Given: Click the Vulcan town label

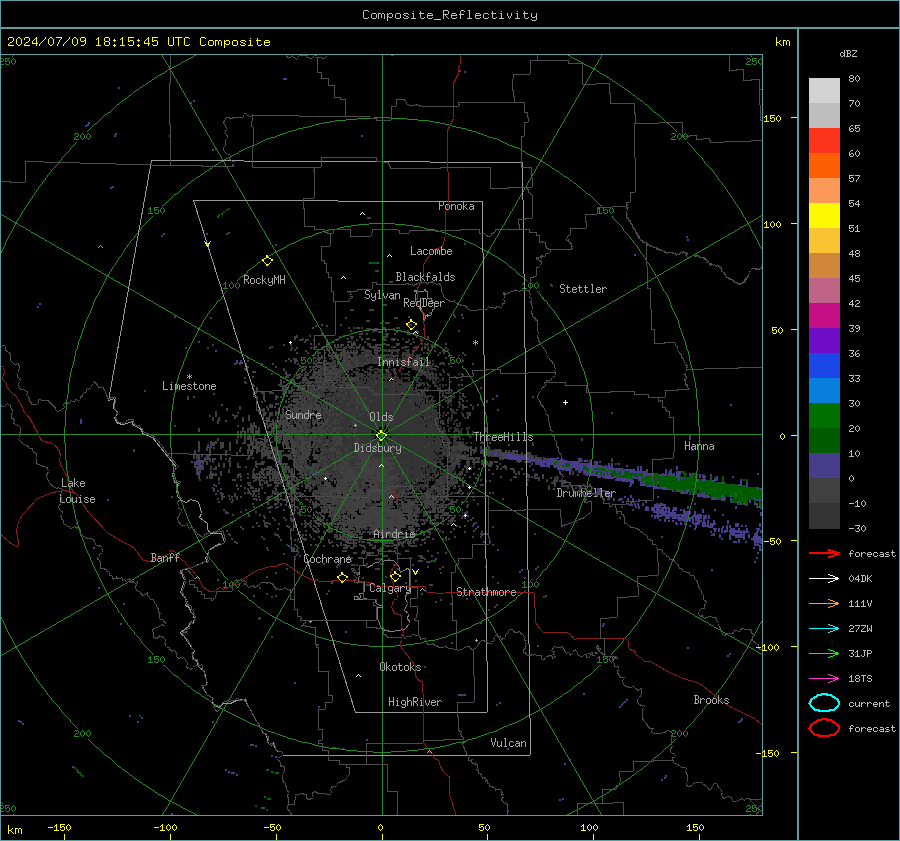Looking at the screenshot, I should 508,743.
